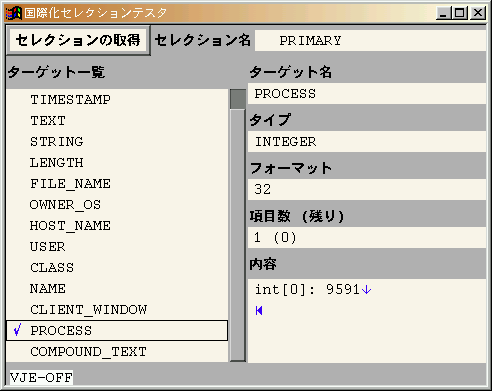Image resolution: width=492 pixels, height=391 pixels.
Task: Select STRING target row
Action: coord(117,142)
